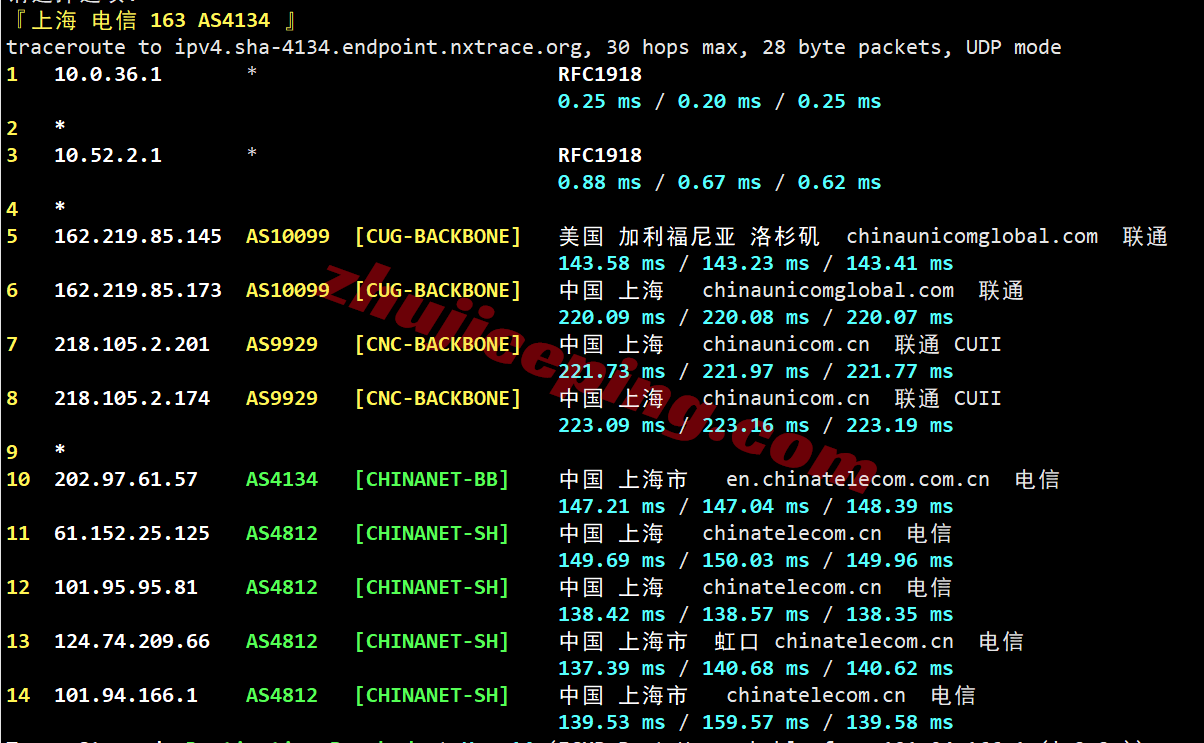This screenshot has height=743, width=1204.
Task: Click the latency line 0.88 ms / 0.67 ms / 0.62 ms
Action: tap(720, 182)
